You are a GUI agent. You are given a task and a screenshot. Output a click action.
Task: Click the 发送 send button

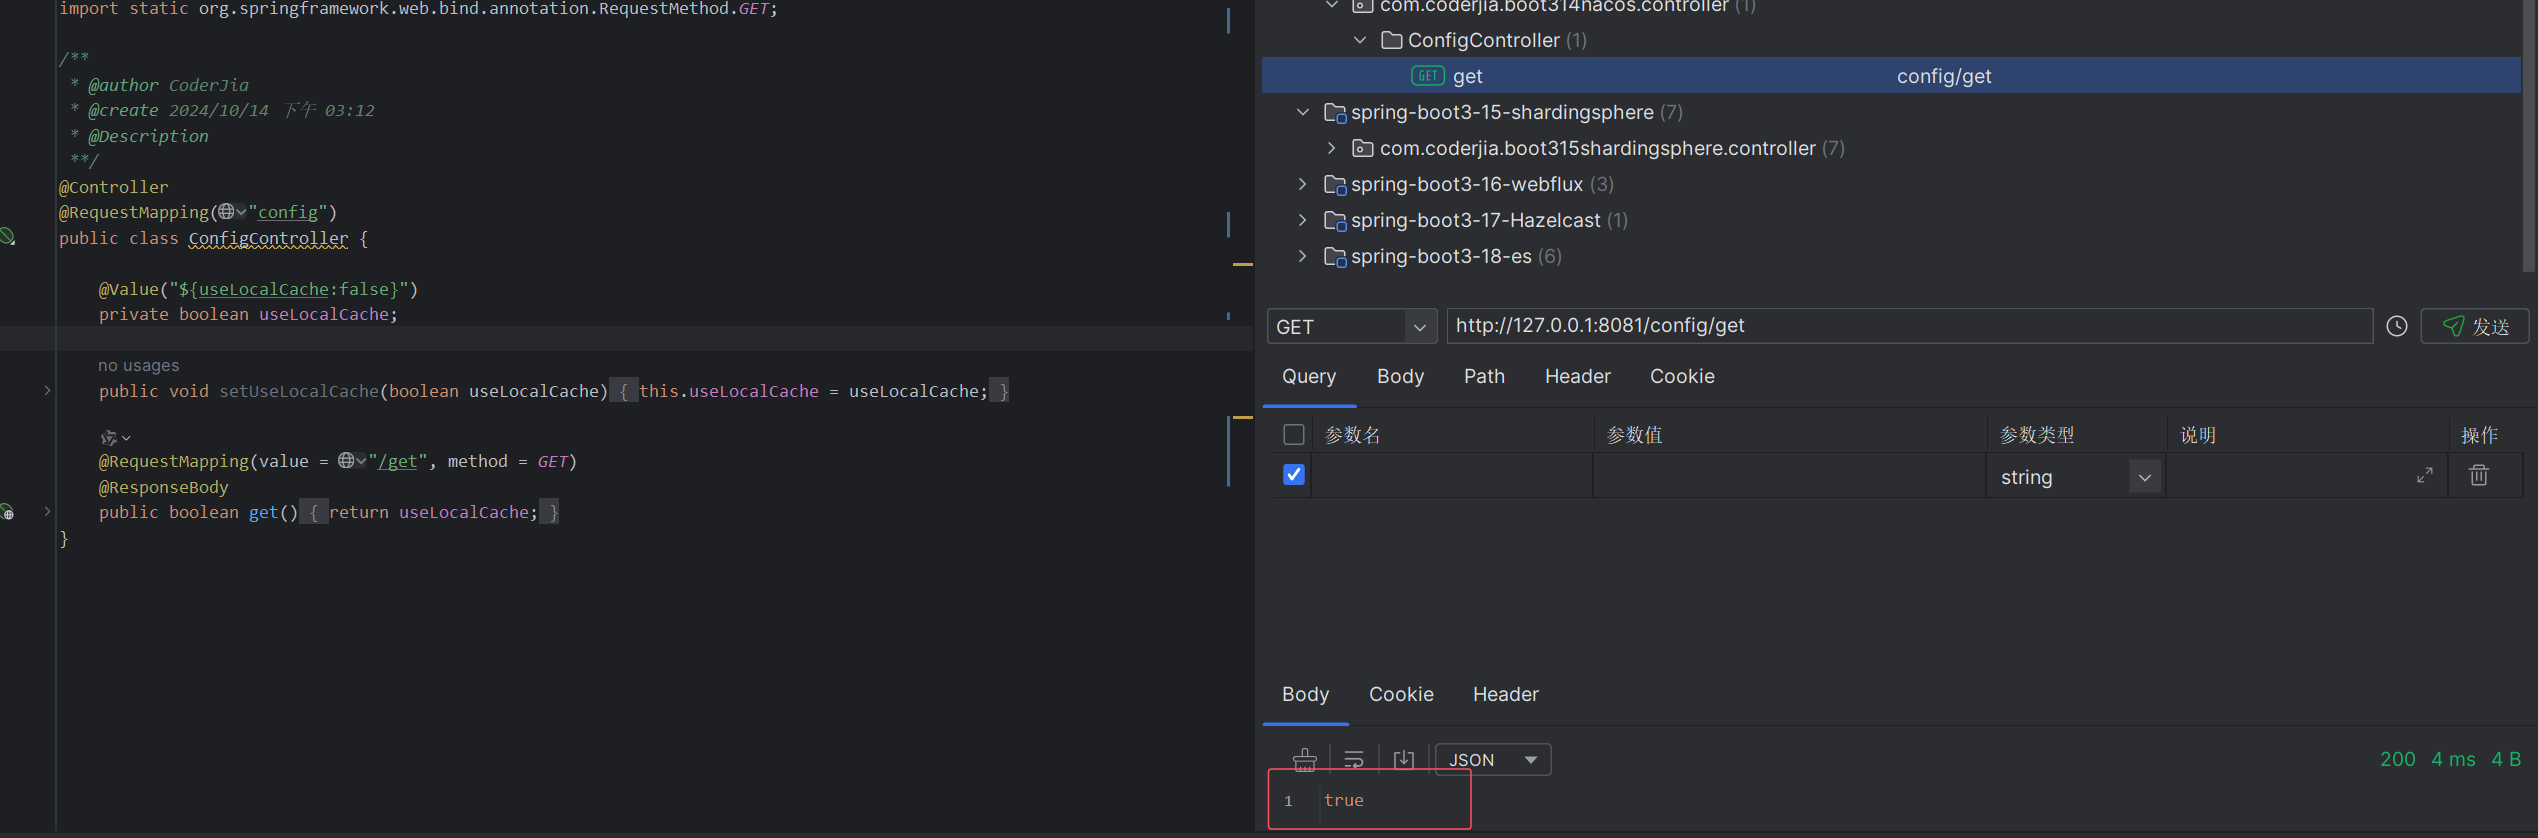(x=2474, y=326)
